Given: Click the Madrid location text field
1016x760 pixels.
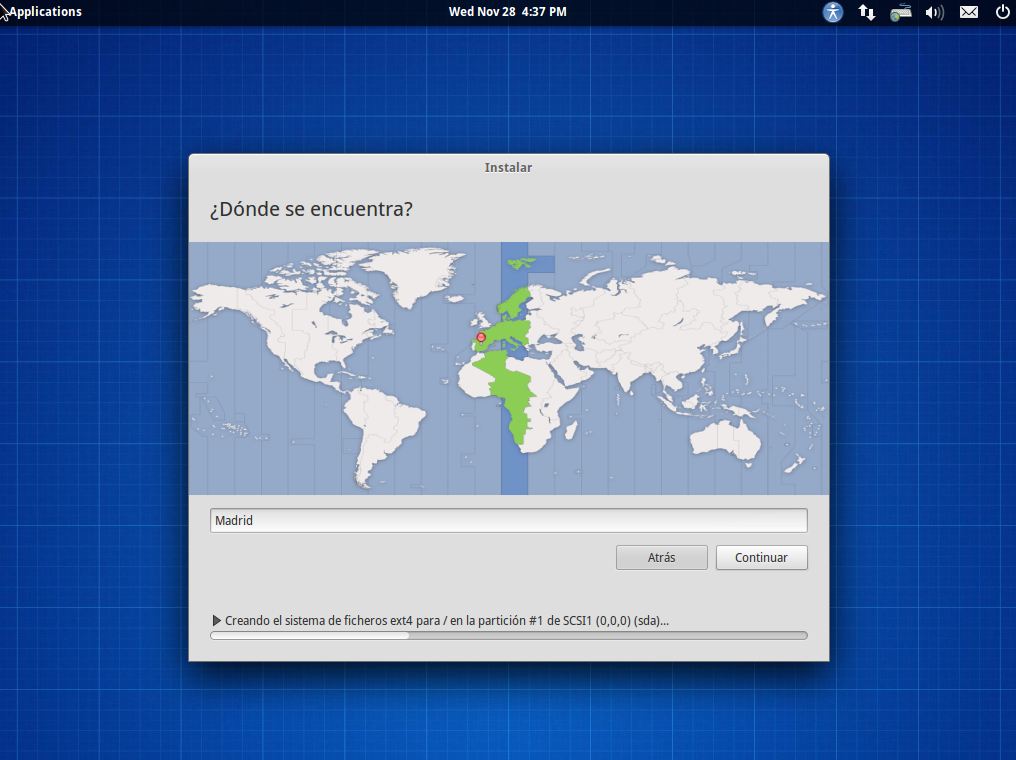Looking at the screenshot, I should tap(508, 521).
